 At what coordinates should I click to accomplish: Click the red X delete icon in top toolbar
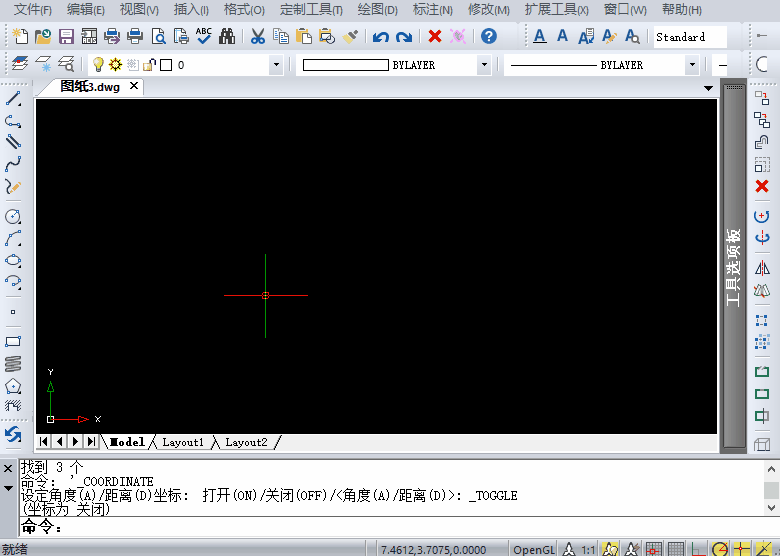click(435, 37)
